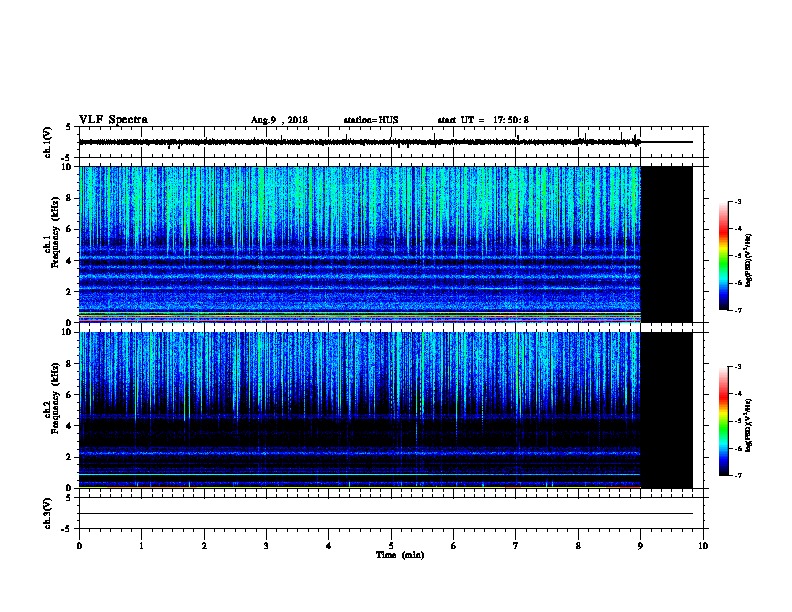Screen dimensions: 792x612
Task: Click the time-axis tick label "2"
Action: click(x=204, y=546)
